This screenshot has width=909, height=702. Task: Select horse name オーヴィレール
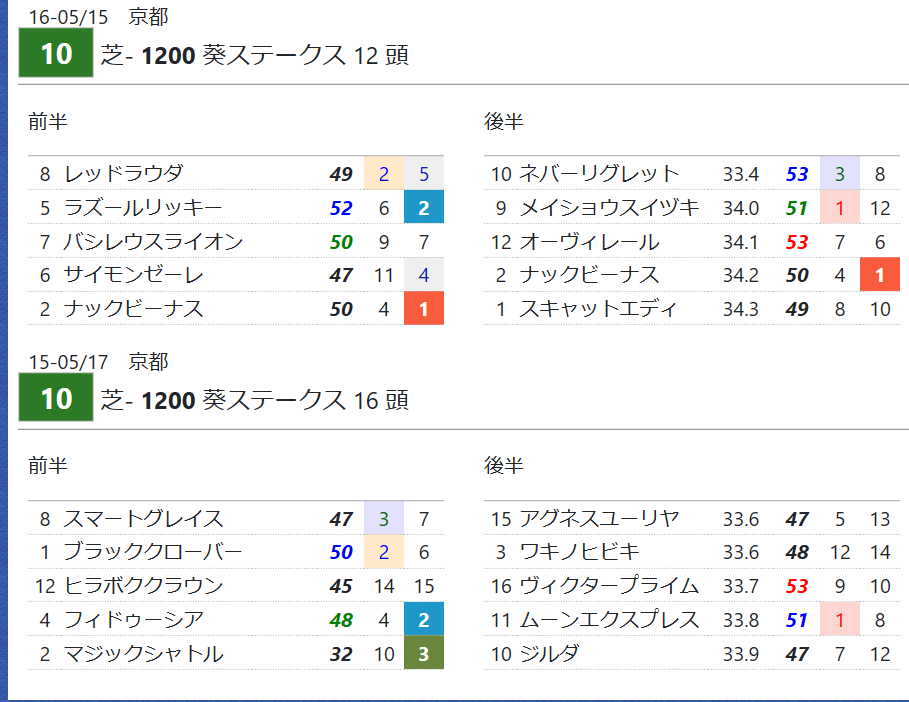point(589,241)
